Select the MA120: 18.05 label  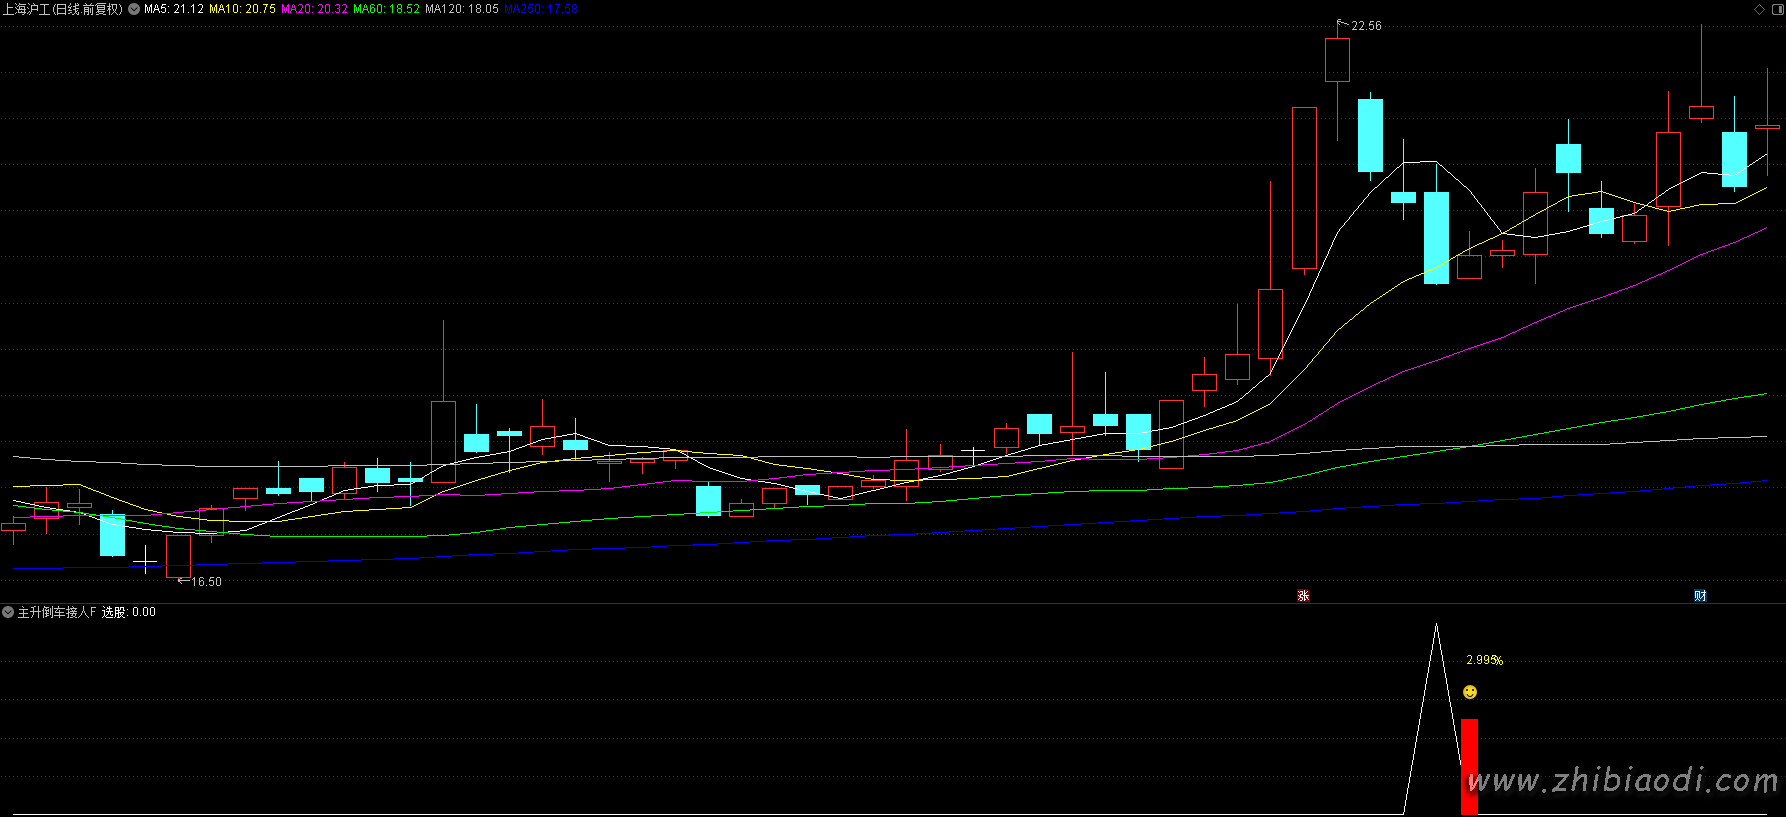[x=462, y=9]
